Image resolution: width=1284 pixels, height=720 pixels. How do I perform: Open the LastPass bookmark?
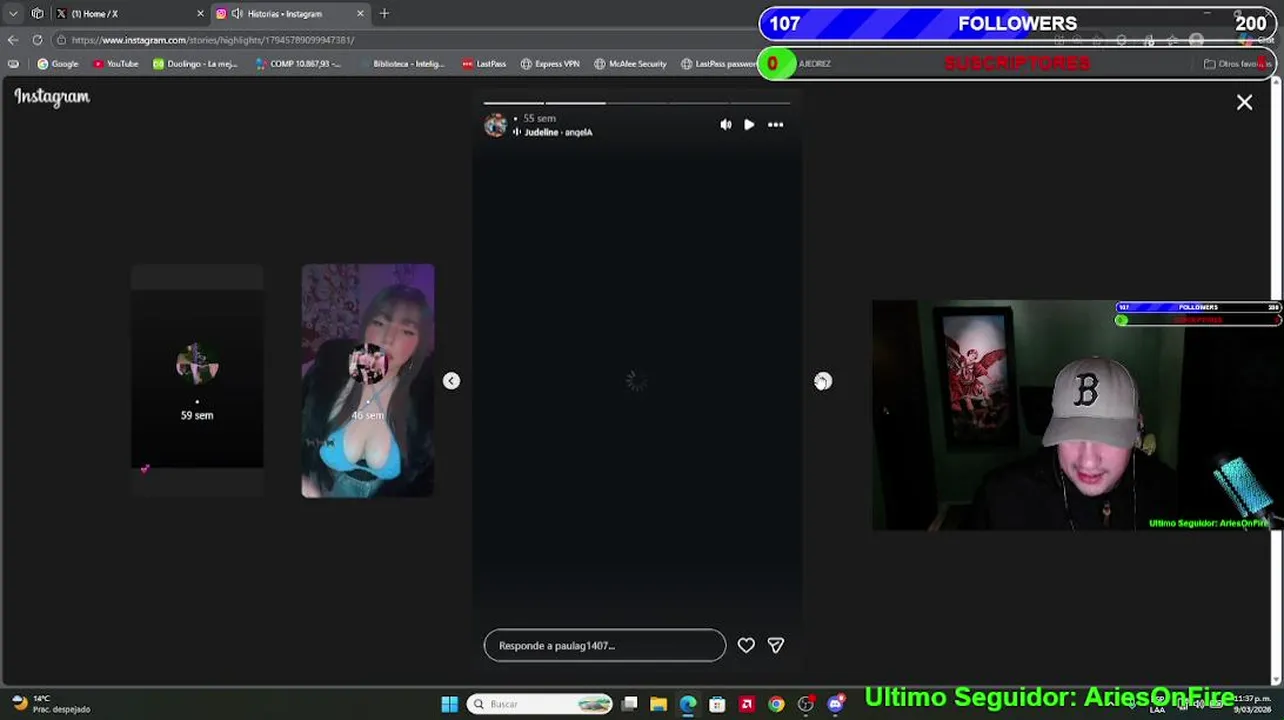484,64
